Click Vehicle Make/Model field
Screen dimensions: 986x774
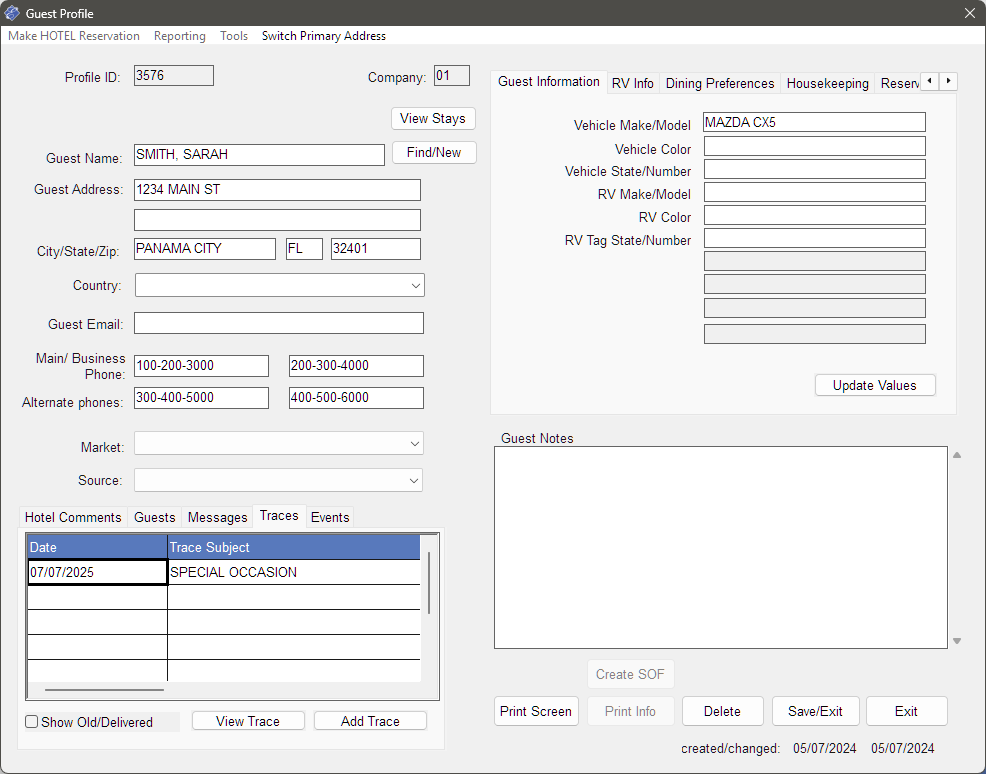pyautogui.click(x=814, y=122)
